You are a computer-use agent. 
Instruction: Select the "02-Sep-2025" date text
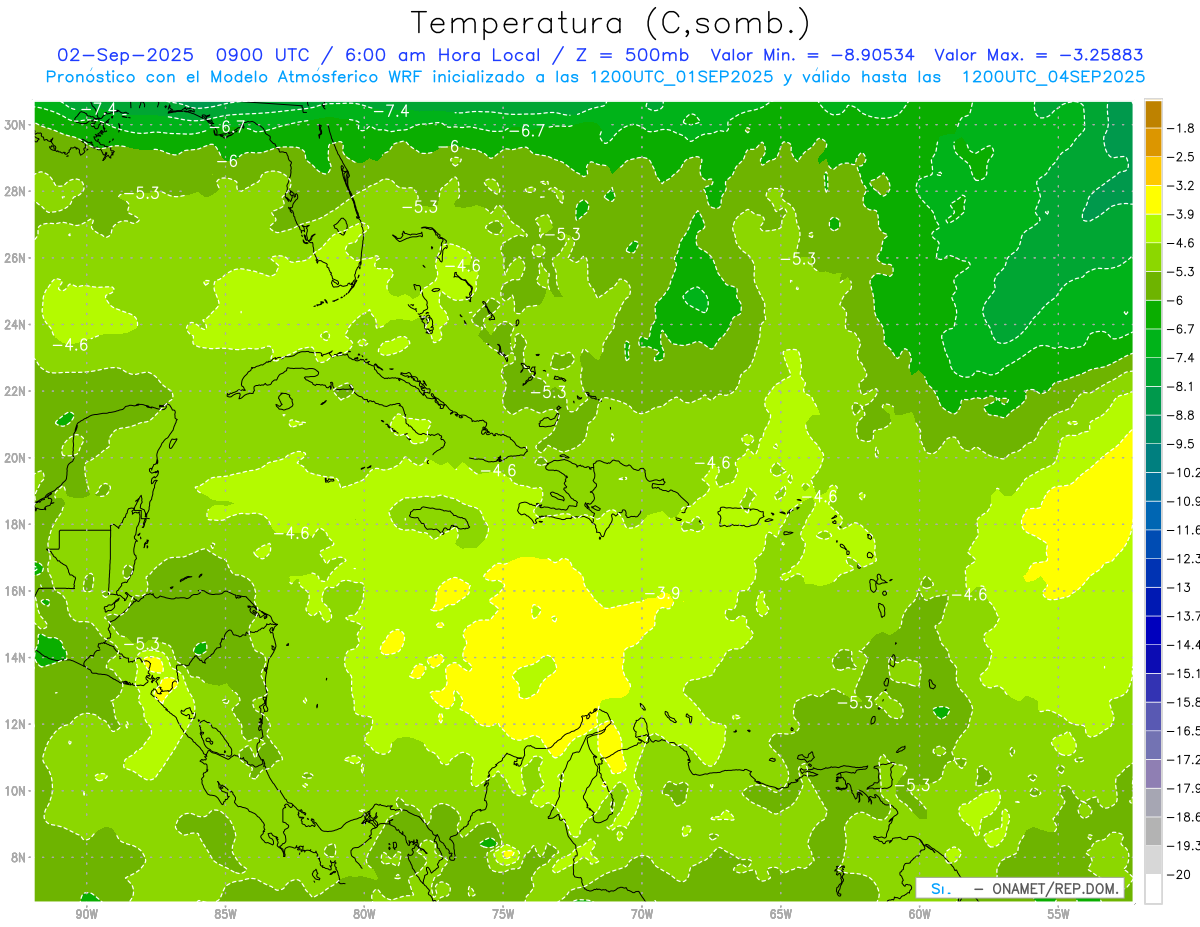(124, 56)
